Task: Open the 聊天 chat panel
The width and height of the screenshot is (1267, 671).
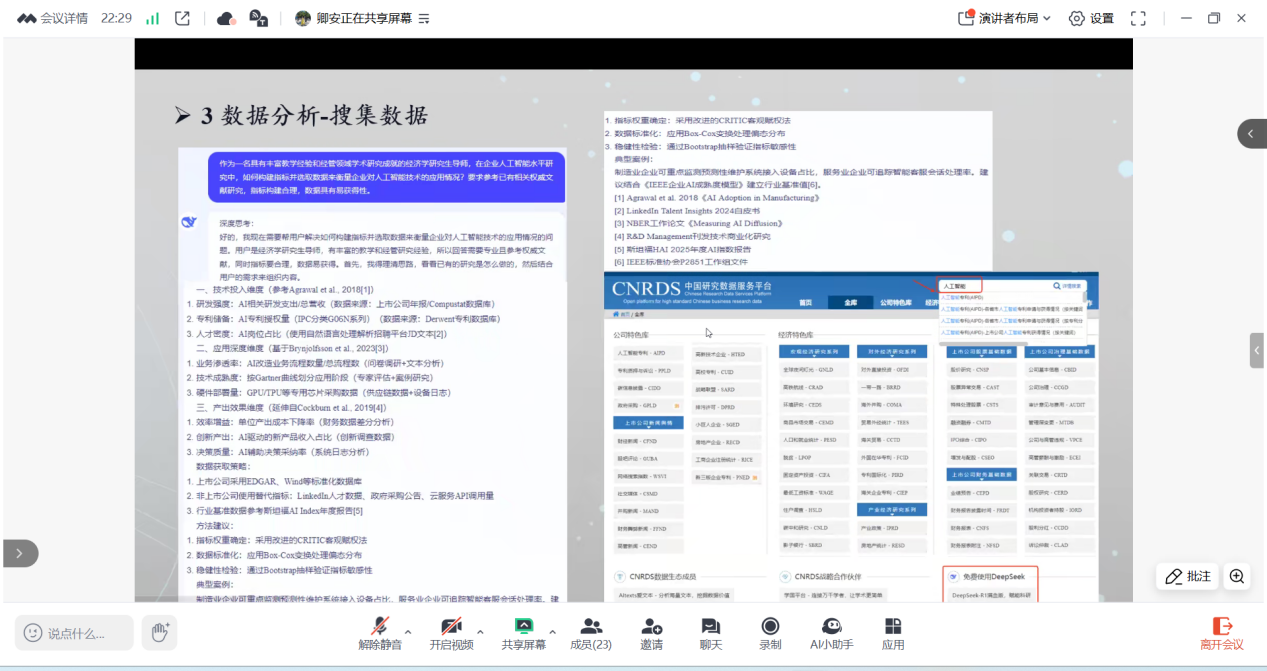Action: click(711, 632)
